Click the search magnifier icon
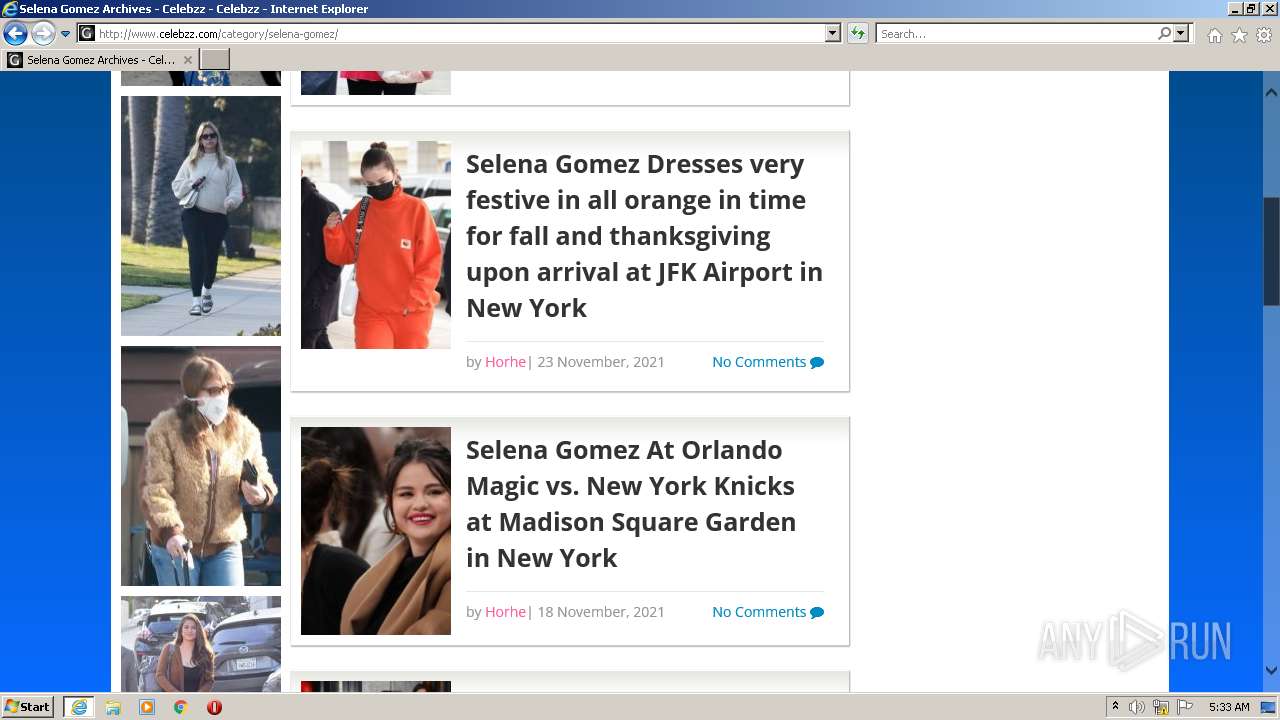1280x720 pixels. pyautogui.click(x=1165, y=34)
